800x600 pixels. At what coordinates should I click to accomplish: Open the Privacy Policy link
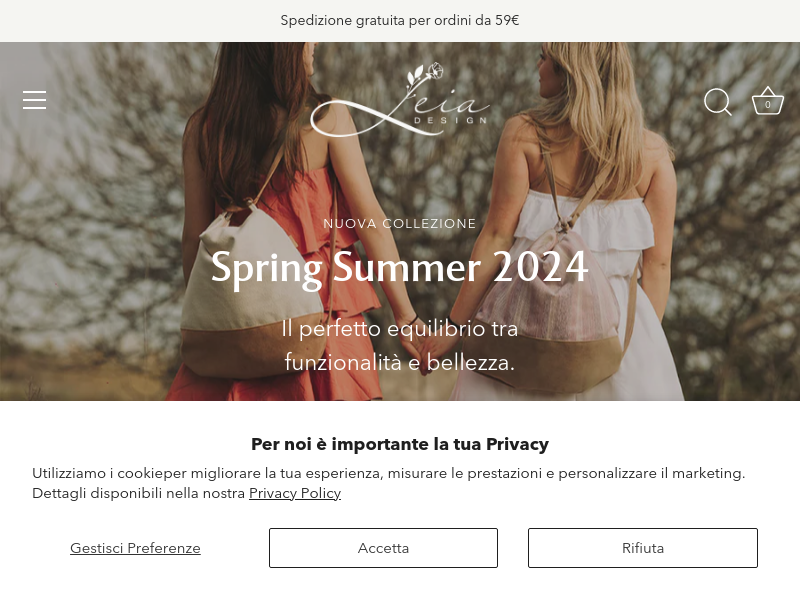click(x=295, y=493)
